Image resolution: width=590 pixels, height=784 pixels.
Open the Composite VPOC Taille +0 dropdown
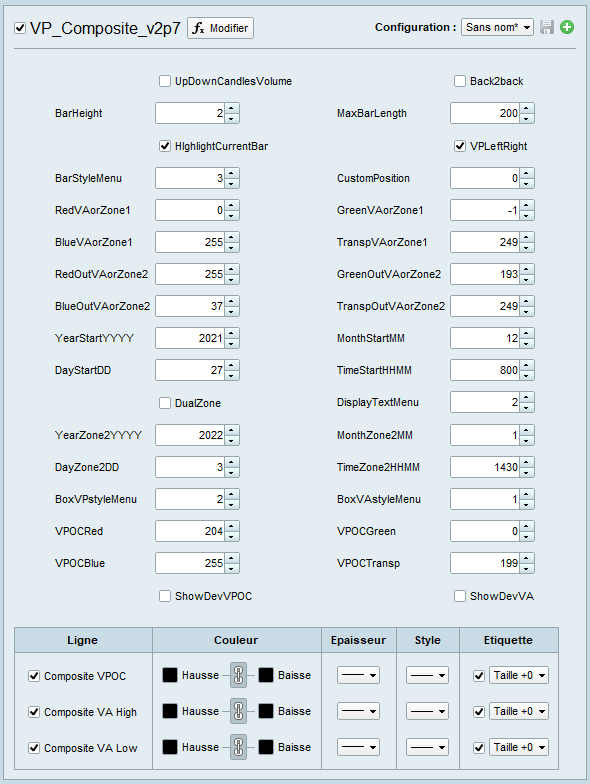pos(518,675)
